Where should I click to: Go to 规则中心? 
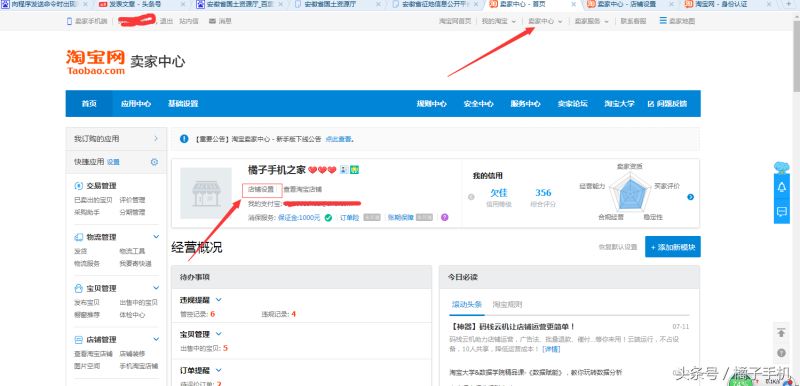432,104
